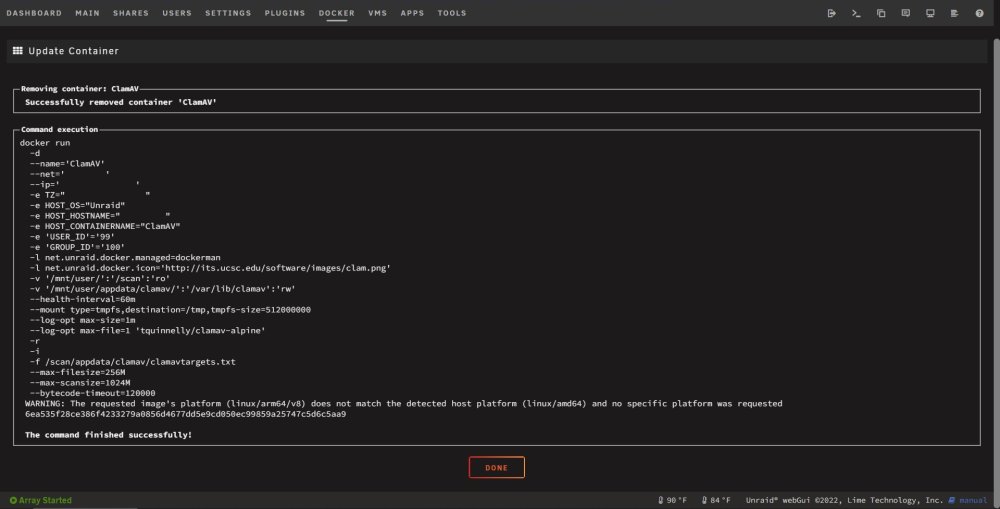Click the help question-mark icon
The width and height of the screenshot is (1000, 509).
979,13
